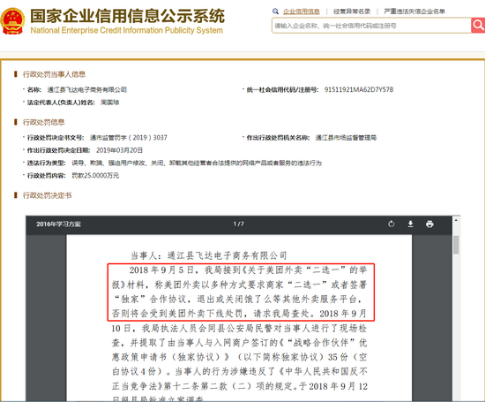The image size is (485, 402).
Task: Rotate the PDF document clockwise
Action: coord(391,224)
